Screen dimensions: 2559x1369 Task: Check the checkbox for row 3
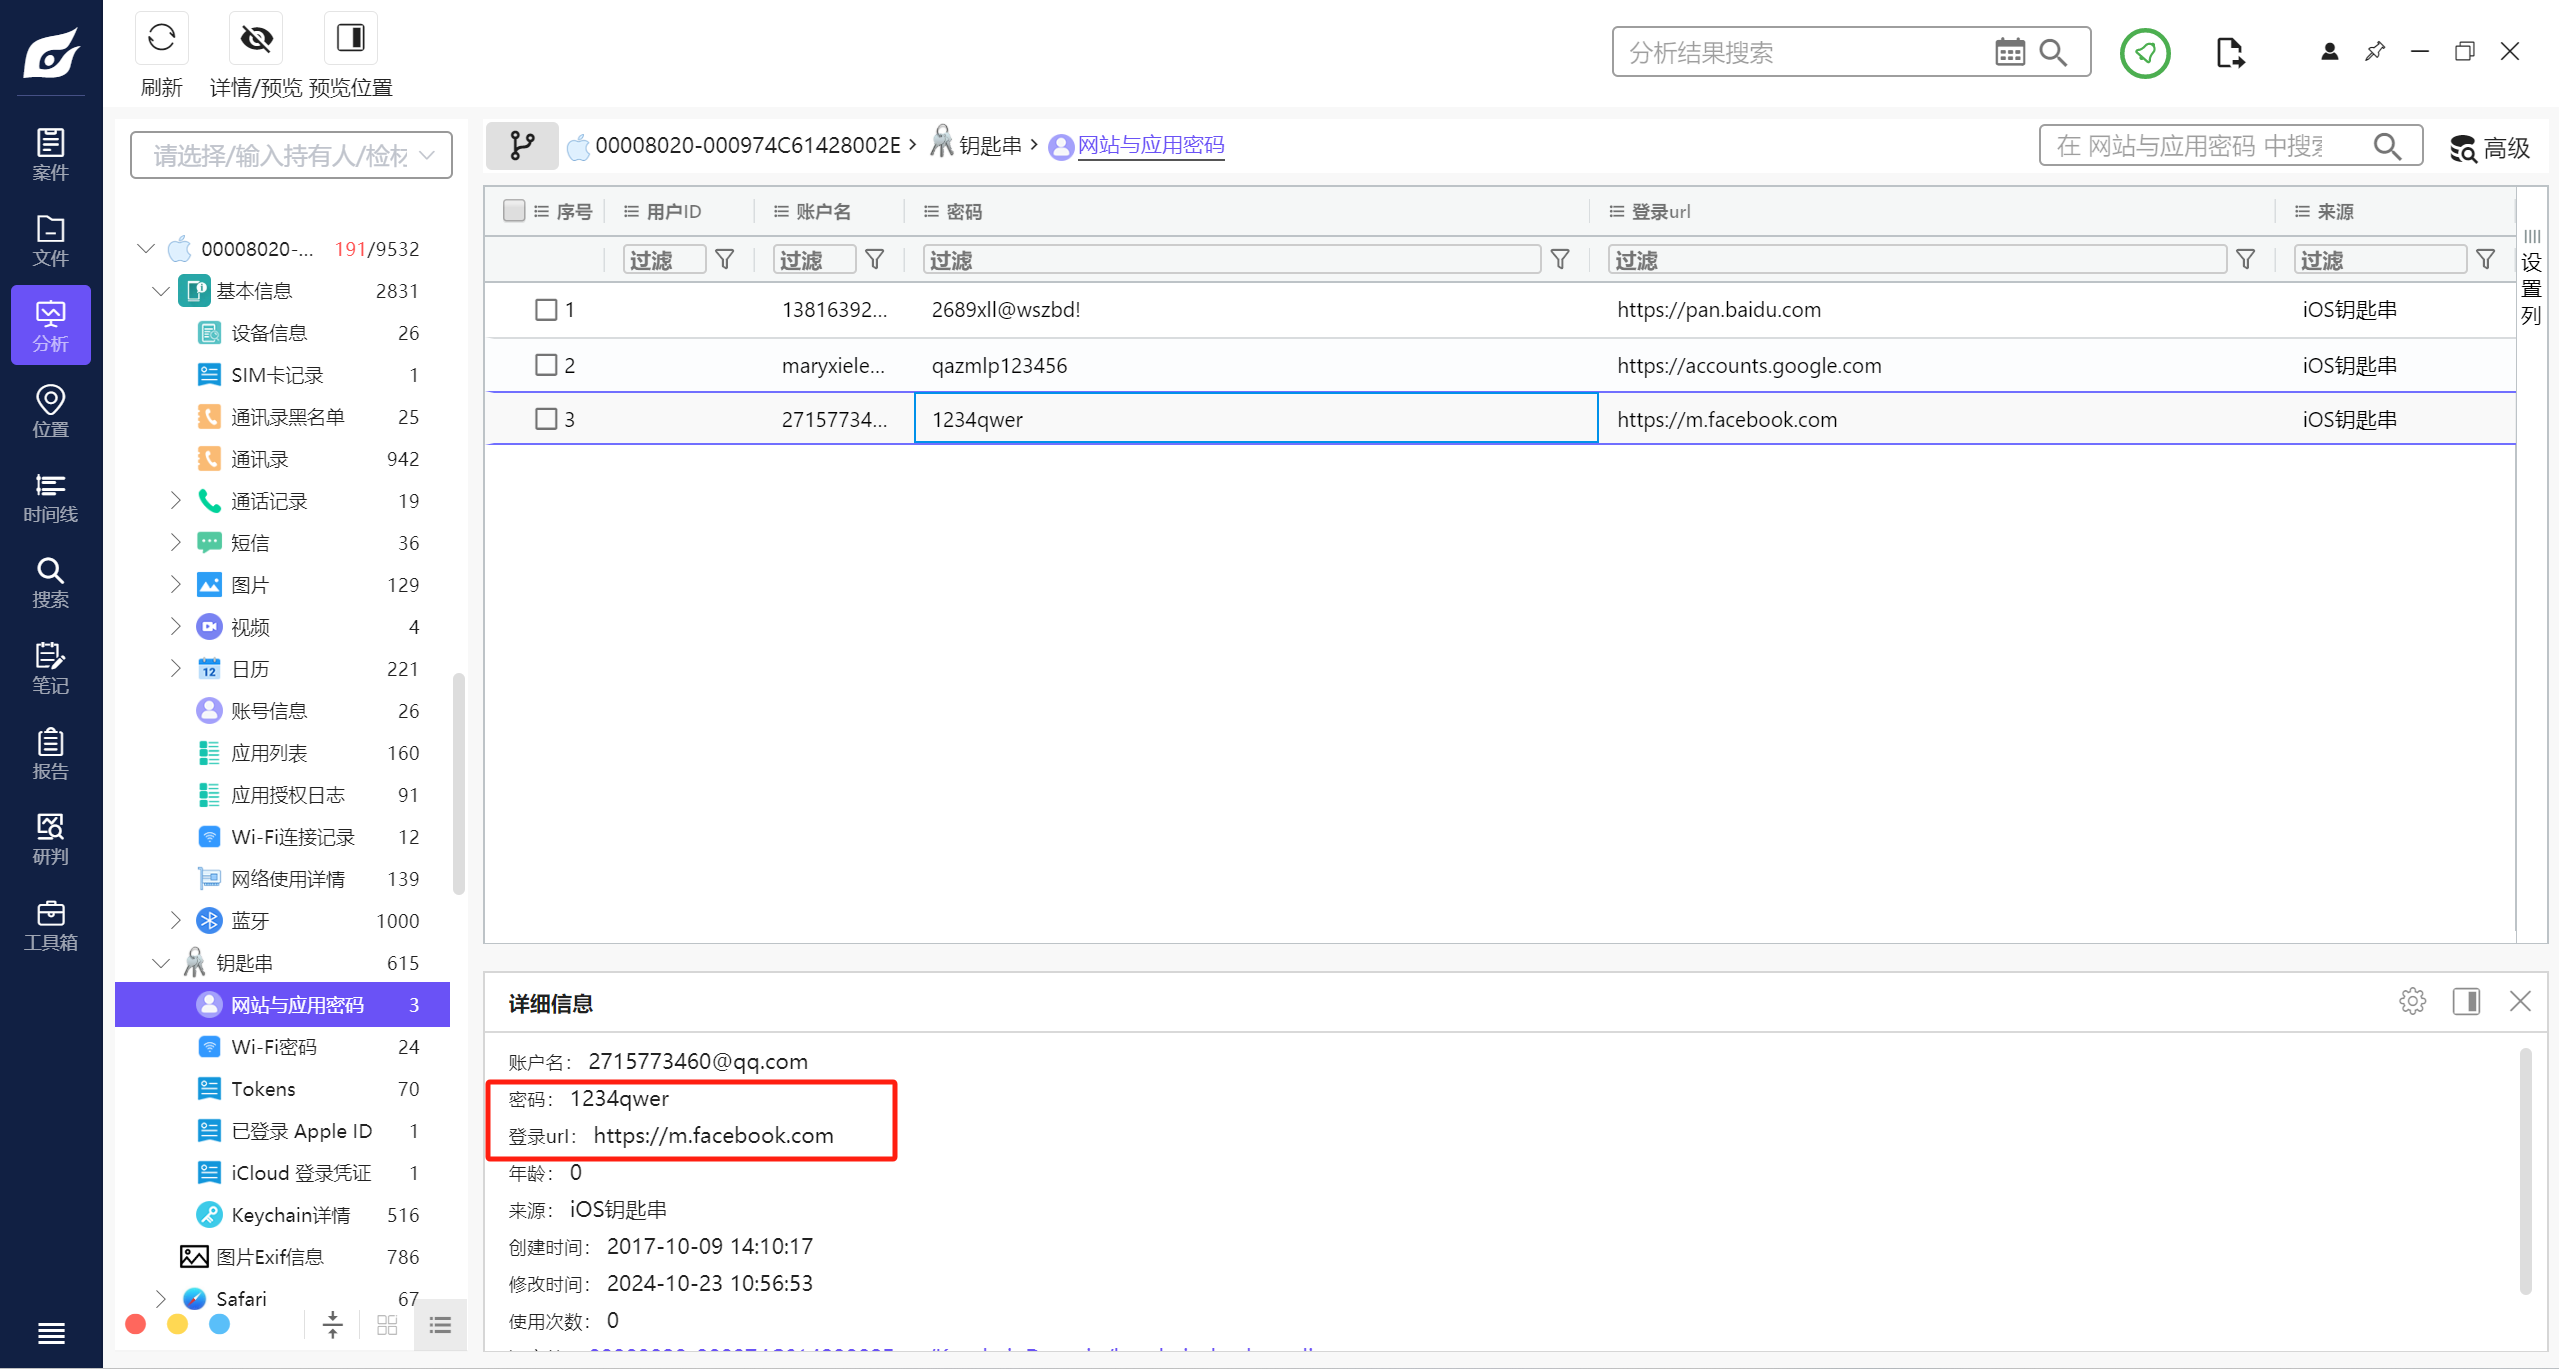point(546,419)
